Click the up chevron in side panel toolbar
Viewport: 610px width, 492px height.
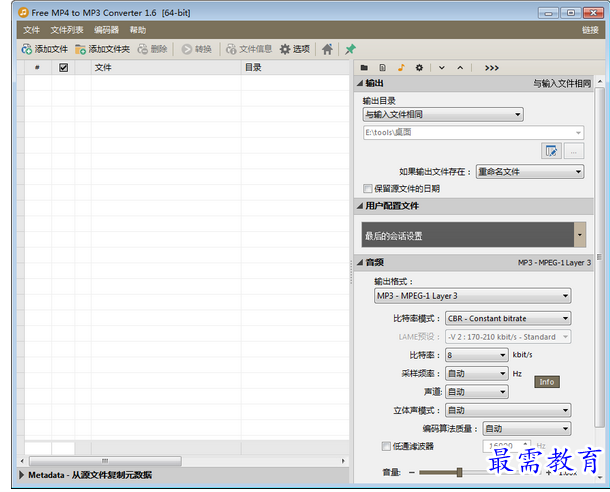[460, 68]
